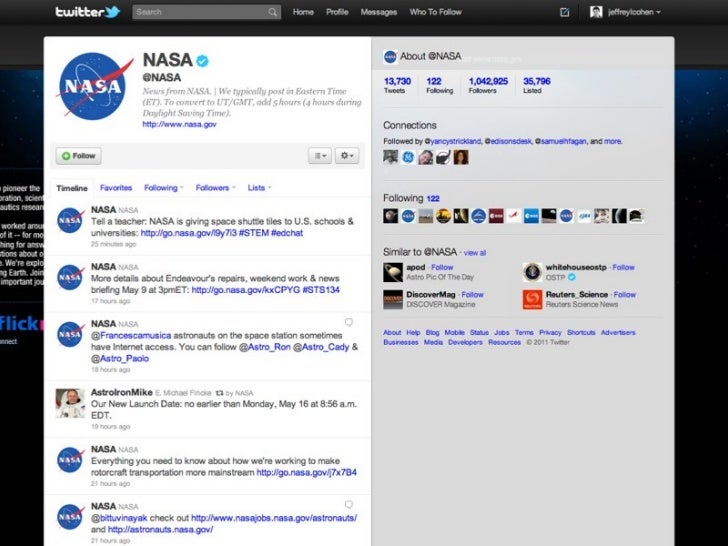Click the last avatar in Connections row
728x546 pixels.
click(461, 157)
